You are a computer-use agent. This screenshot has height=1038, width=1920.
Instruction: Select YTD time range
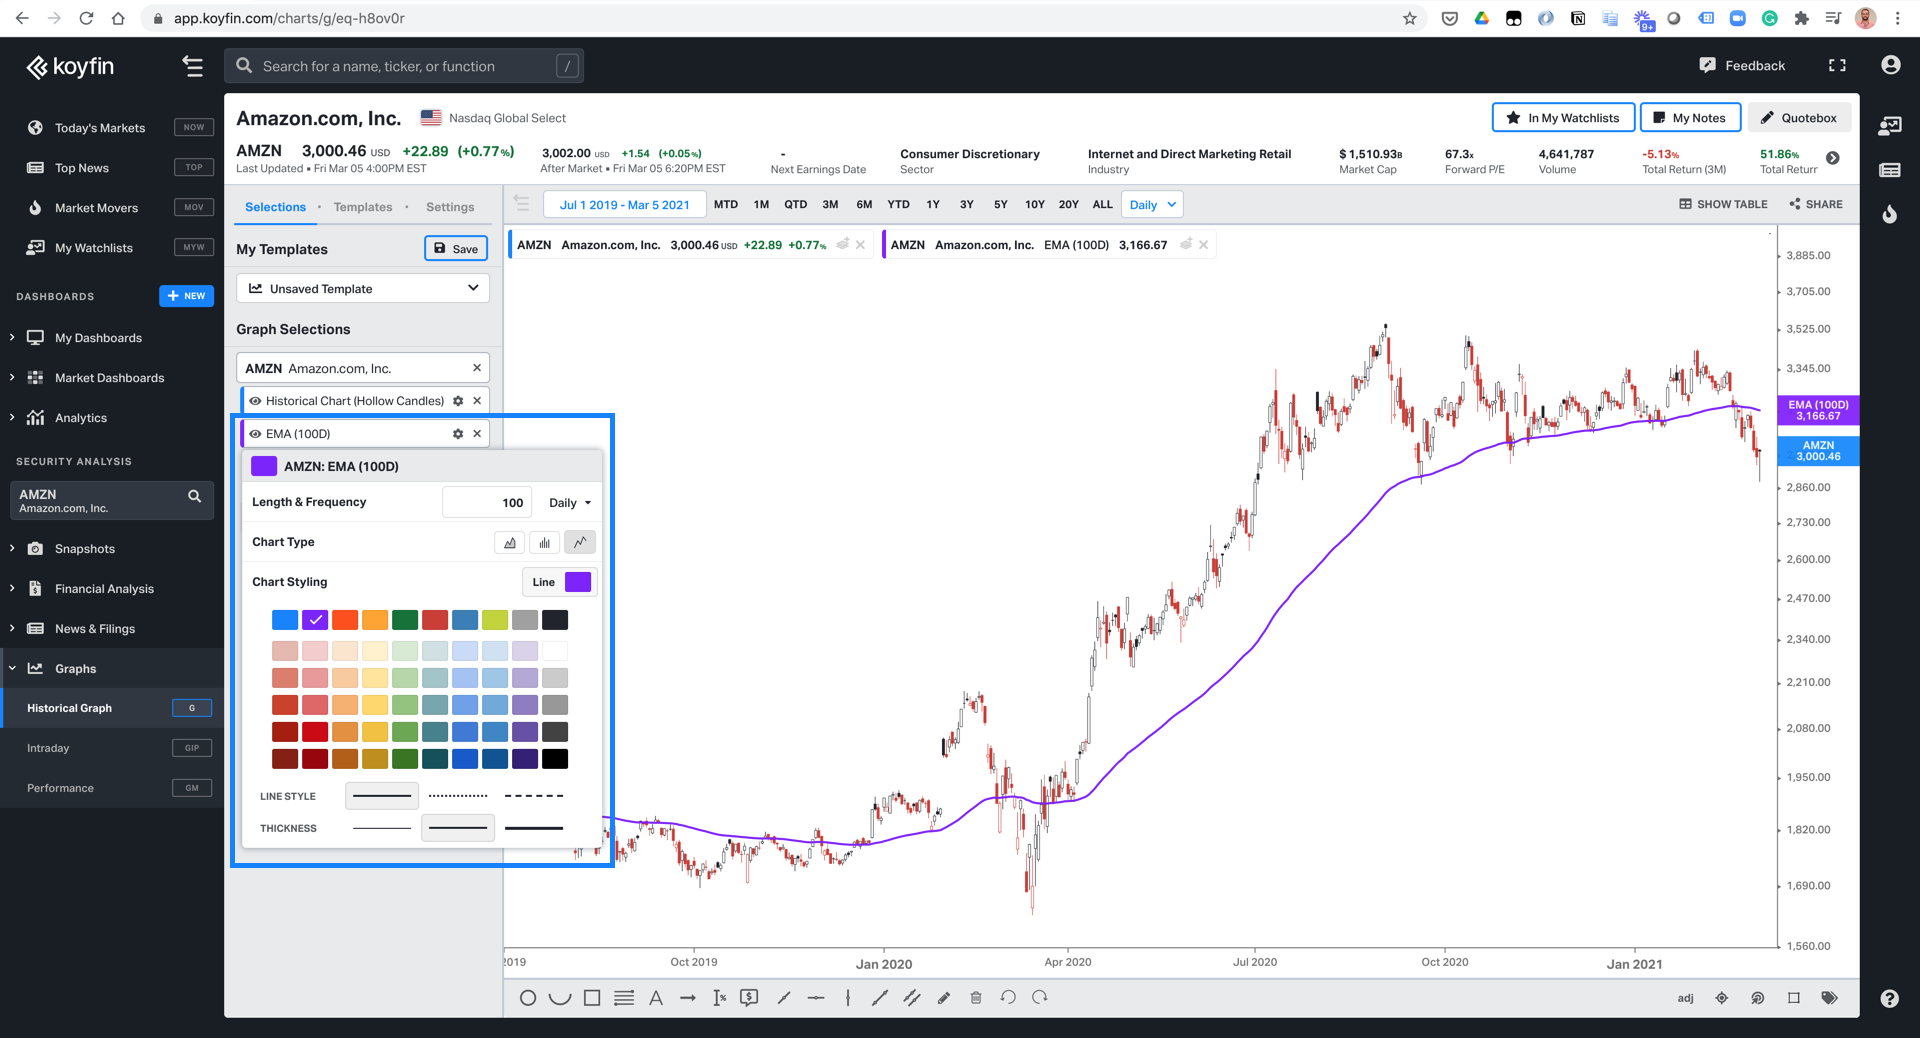tap(899, 205)
